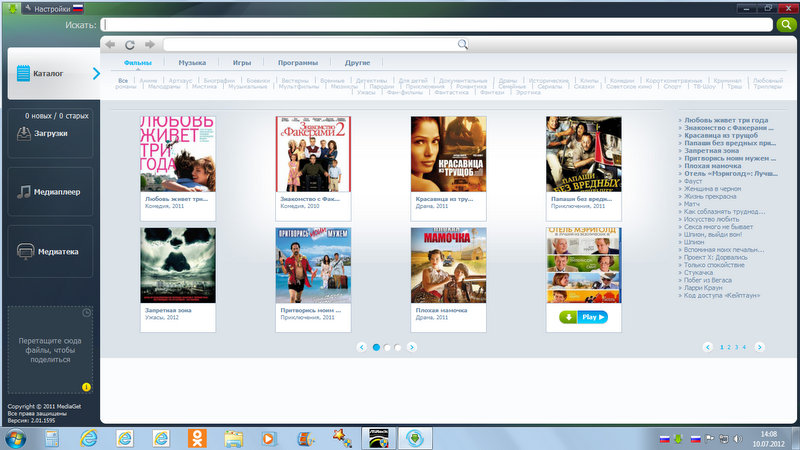Go to page 2 of the right title list
800x450 pixels.
pos(729,347)
